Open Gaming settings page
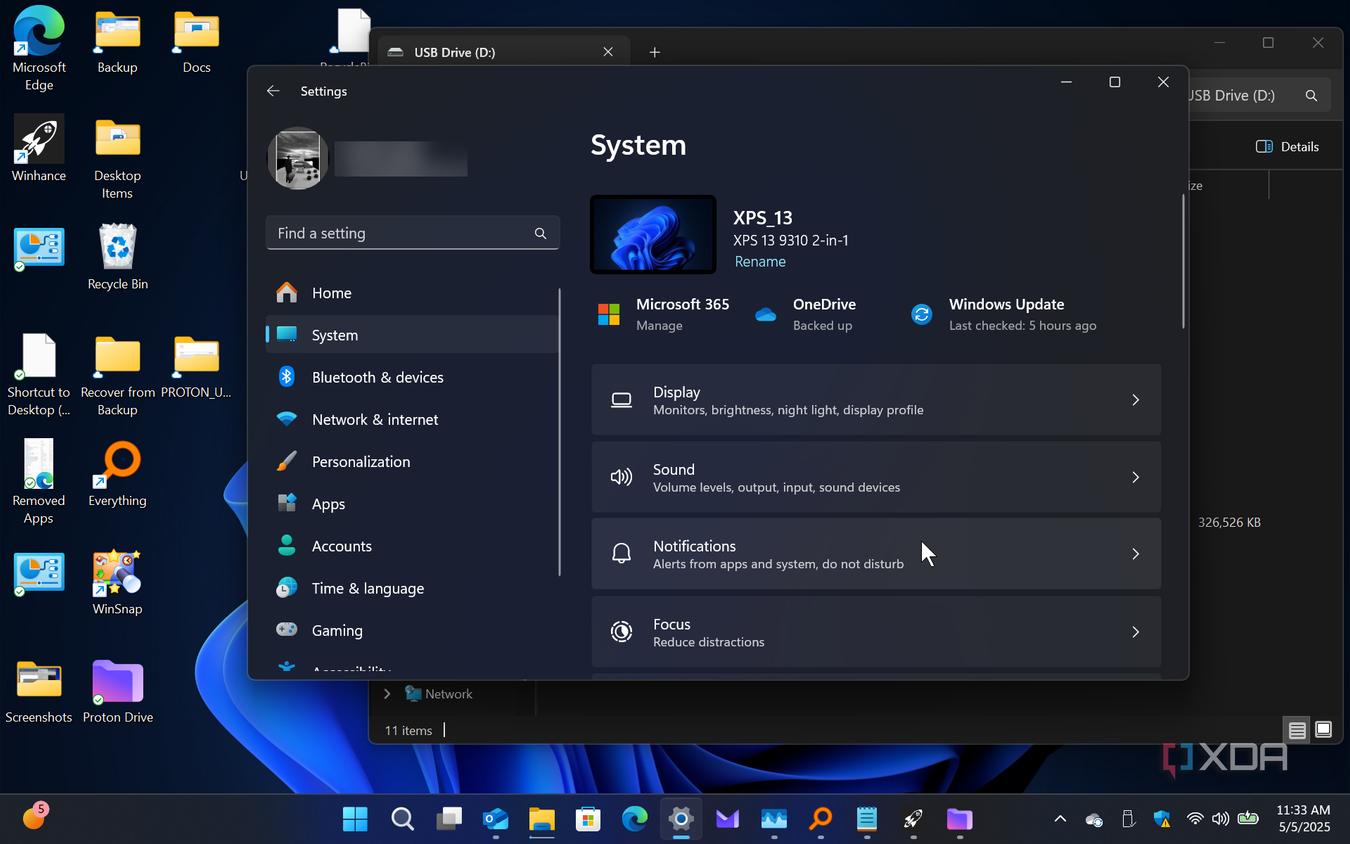The image size is (1350, 844). pos(412,630)
